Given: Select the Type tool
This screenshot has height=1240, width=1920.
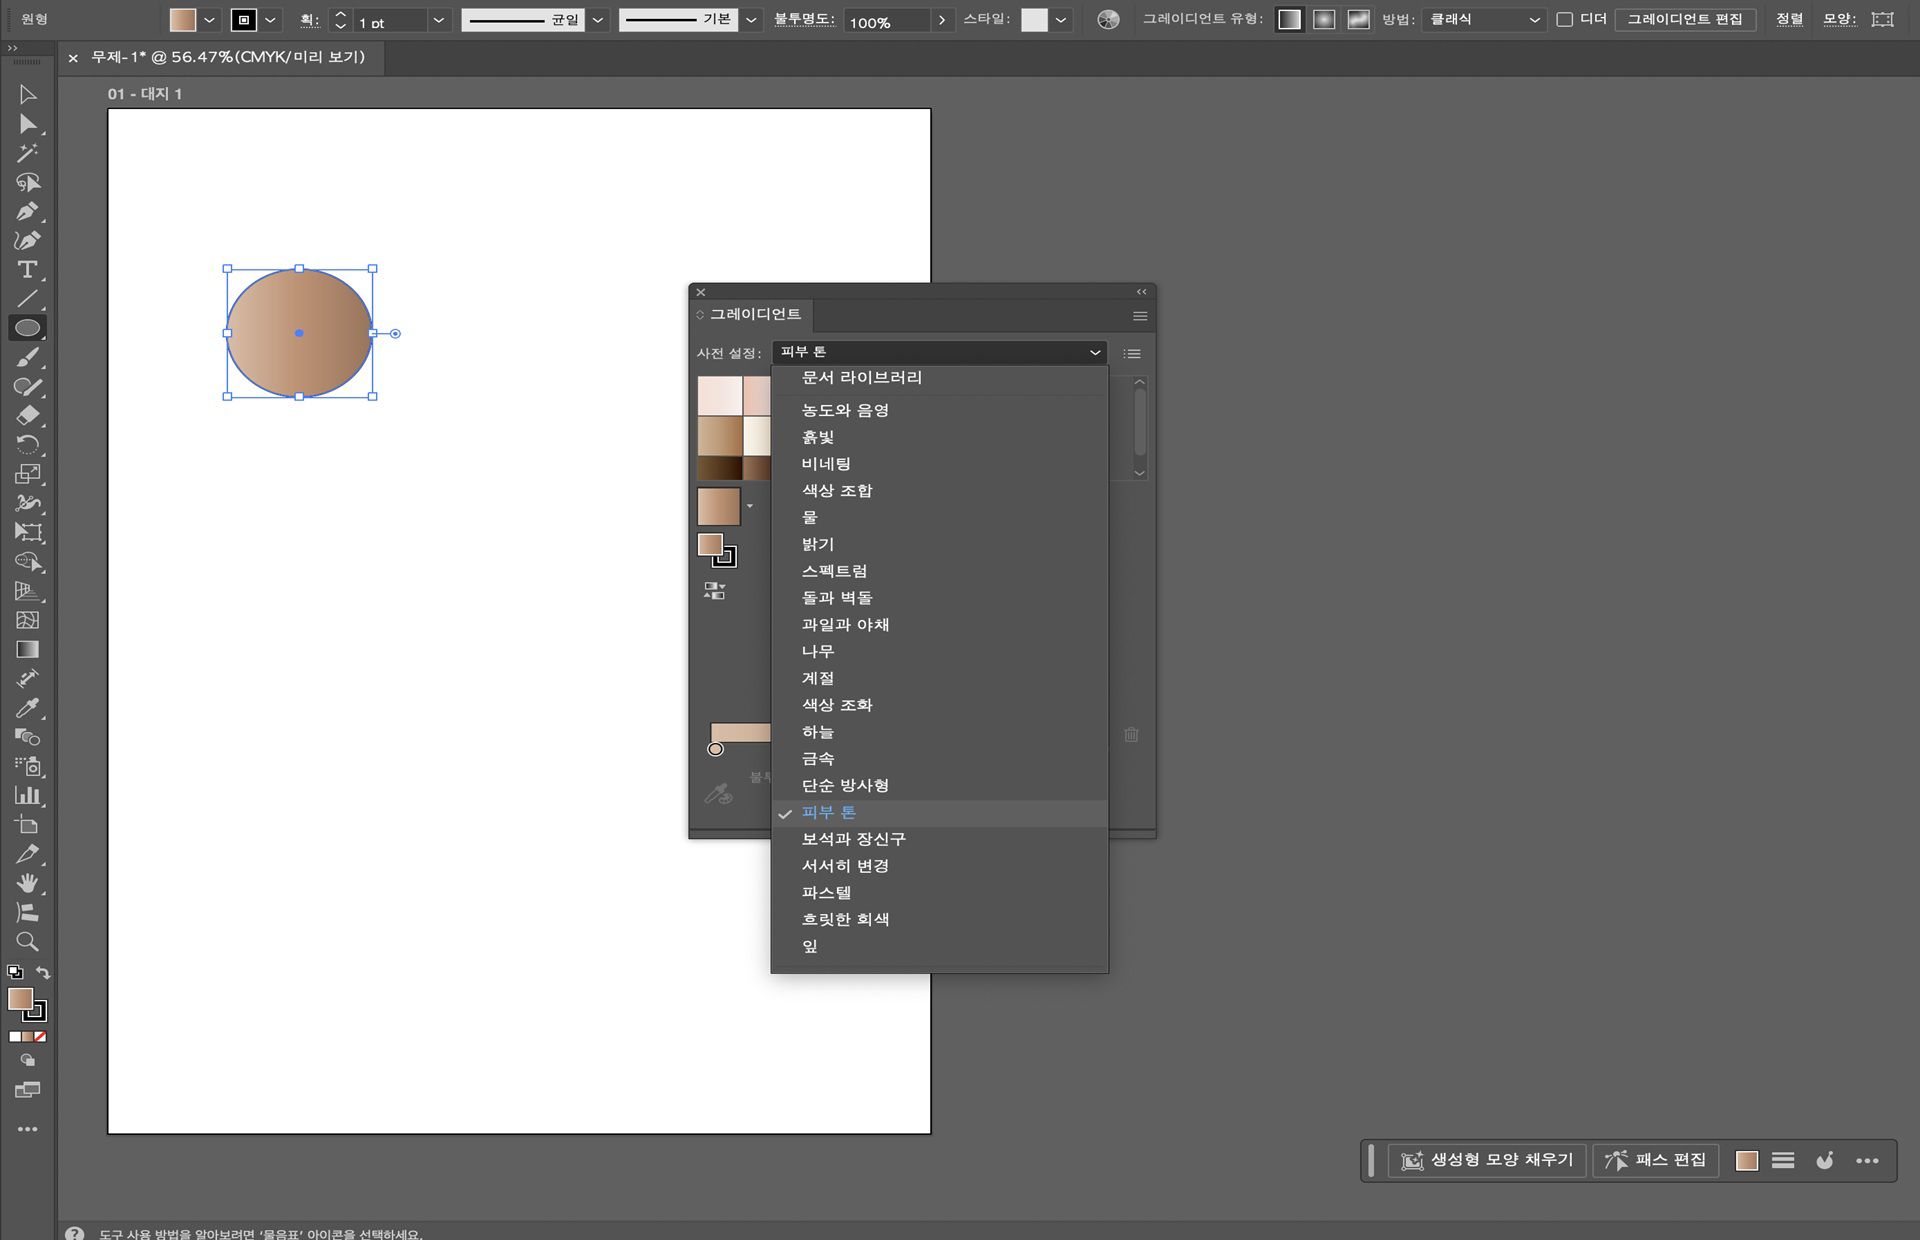Looking at the screenshot, I should [x=28, y=270].
